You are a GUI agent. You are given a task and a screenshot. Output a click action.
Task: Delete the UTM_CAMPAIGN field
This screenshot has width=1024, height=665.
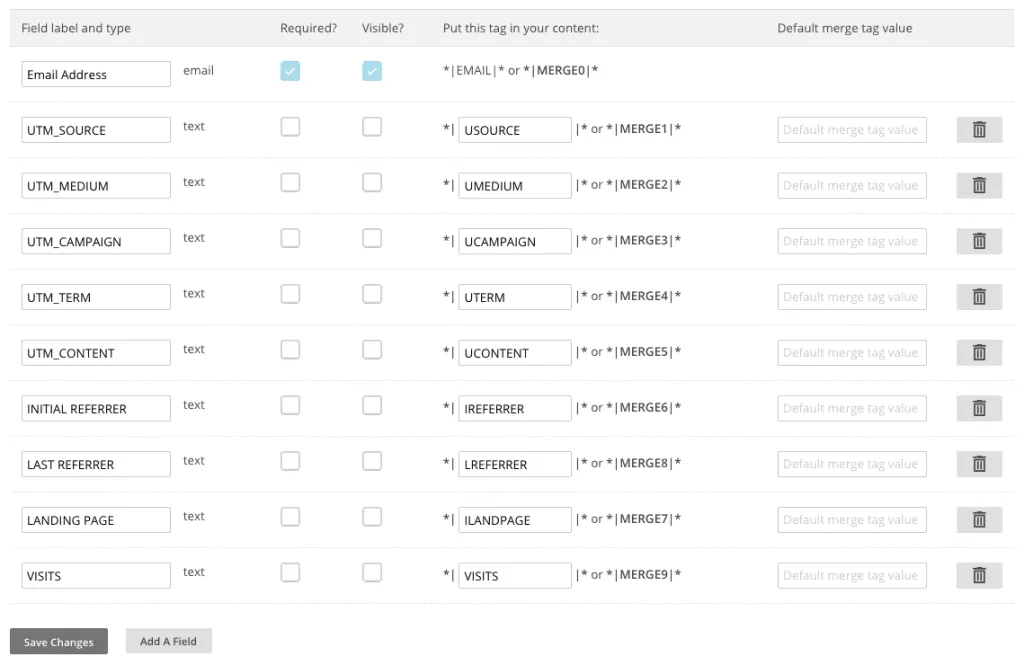(979, 241)
